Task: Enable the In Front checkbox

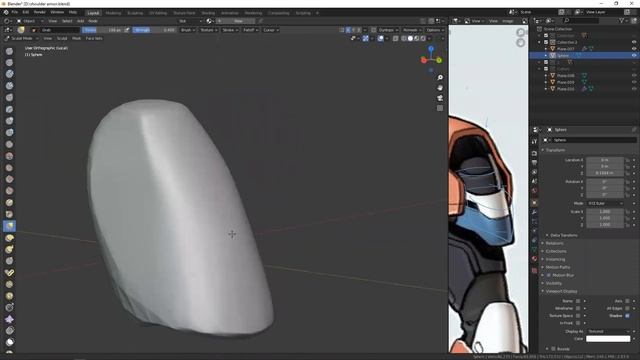Action: [578, 323]
